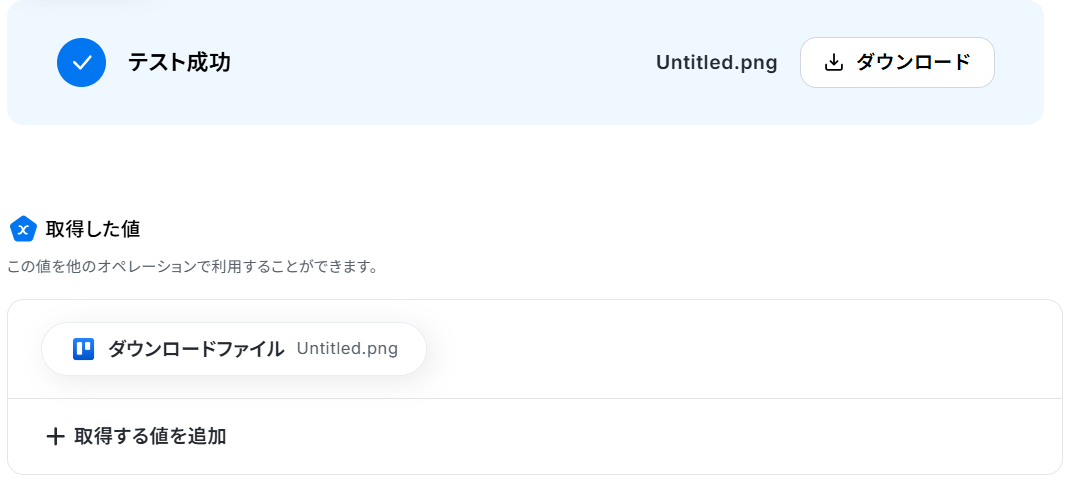Click the 取得した値 section heading

tap(93, 229)
